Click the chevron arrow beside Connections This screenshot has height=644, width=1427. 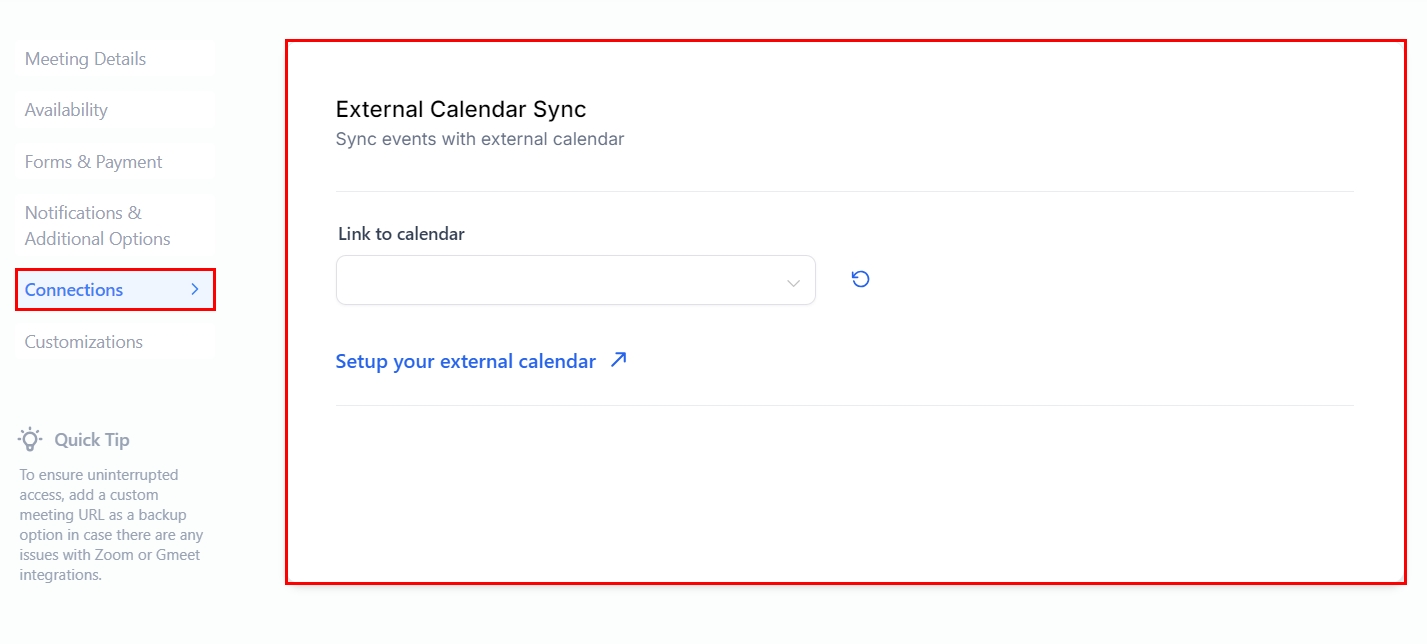(x=195, y=289)
